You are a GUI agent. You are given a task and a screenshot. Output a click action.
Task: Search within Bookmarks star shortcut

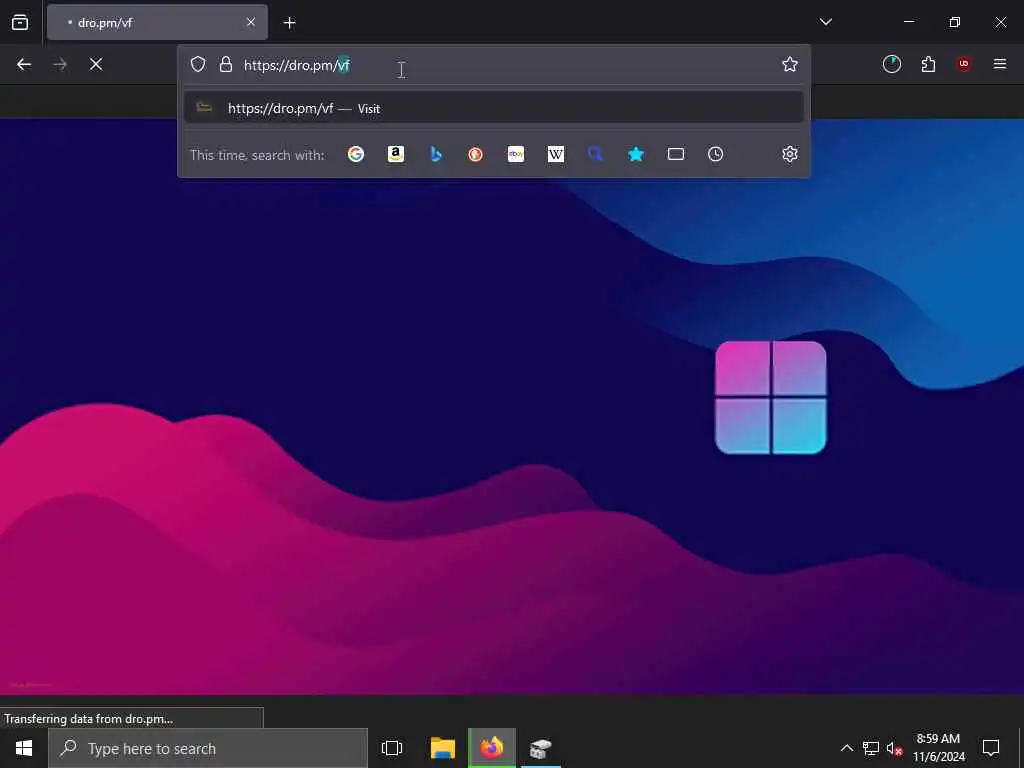click(636, 154)
